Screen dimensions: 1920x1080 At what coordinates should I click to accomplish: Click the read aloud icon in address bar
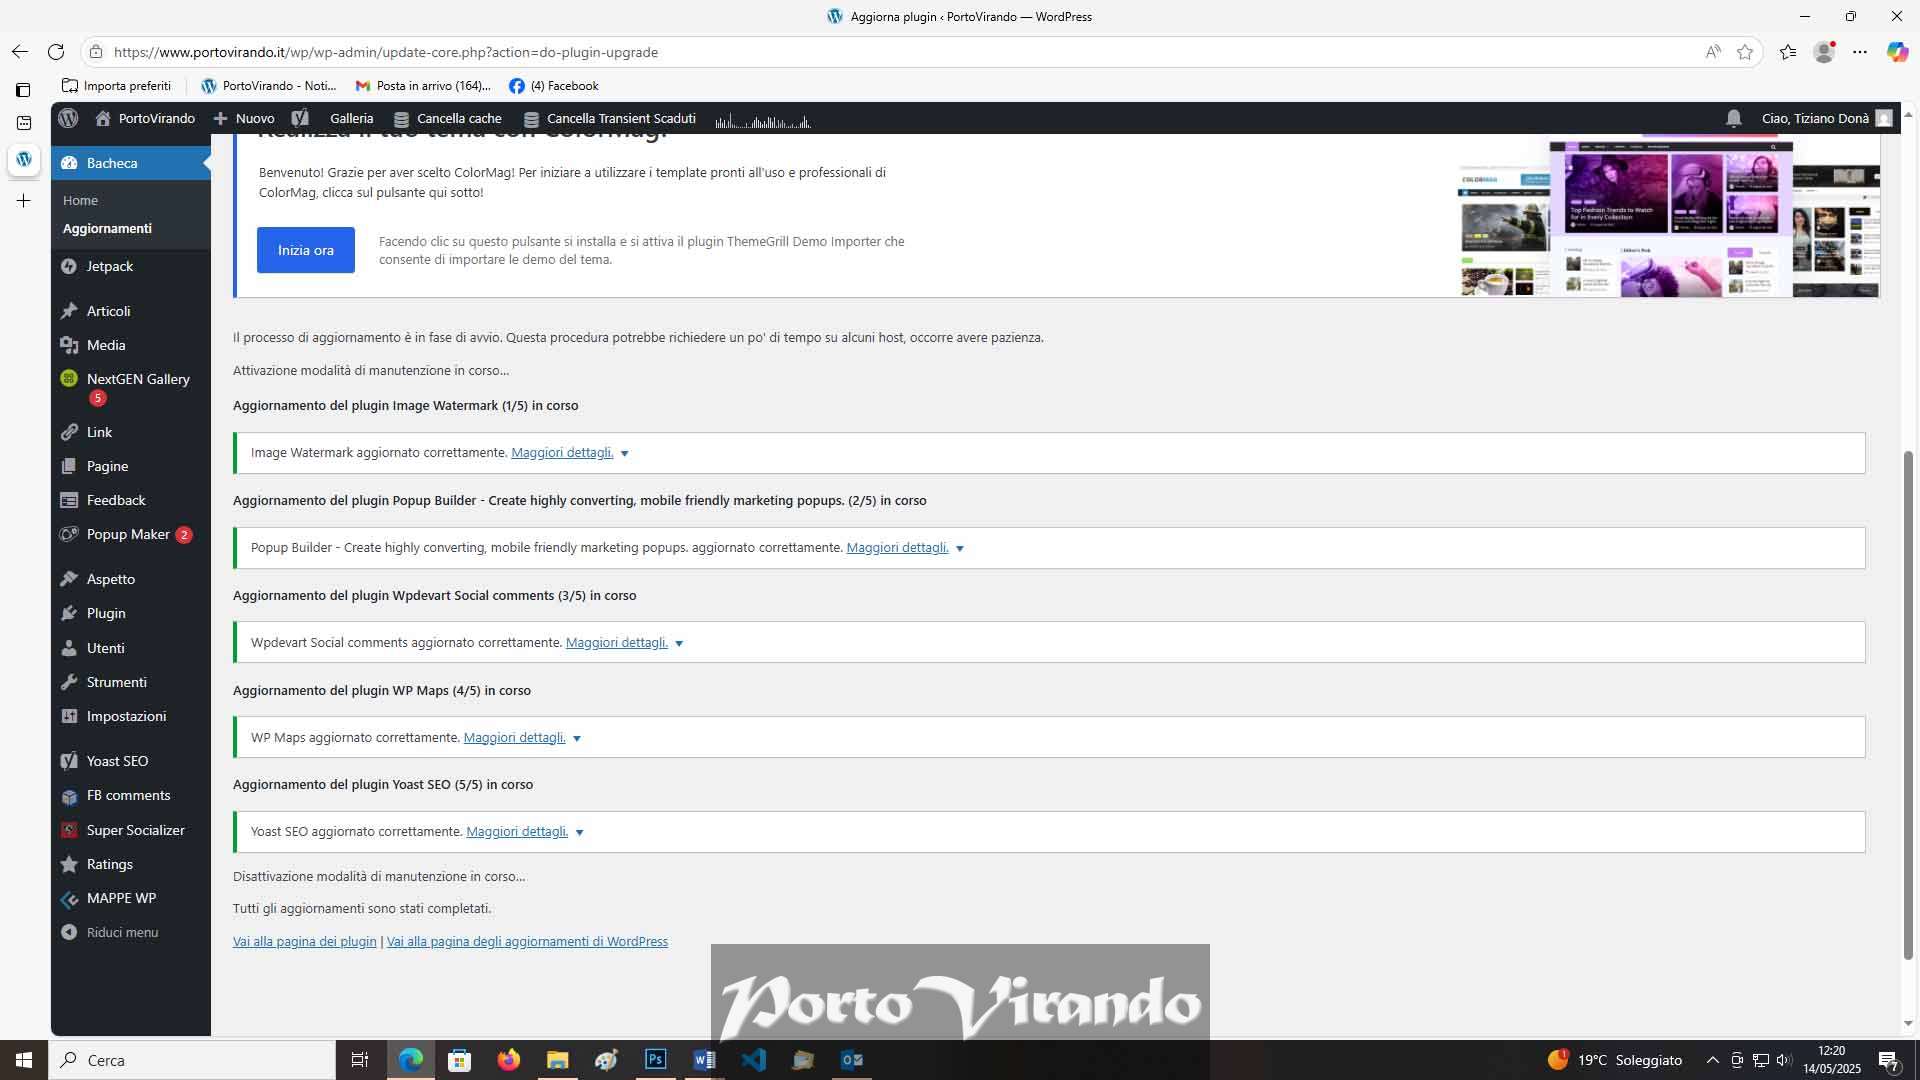click(x=1713, y=52)
